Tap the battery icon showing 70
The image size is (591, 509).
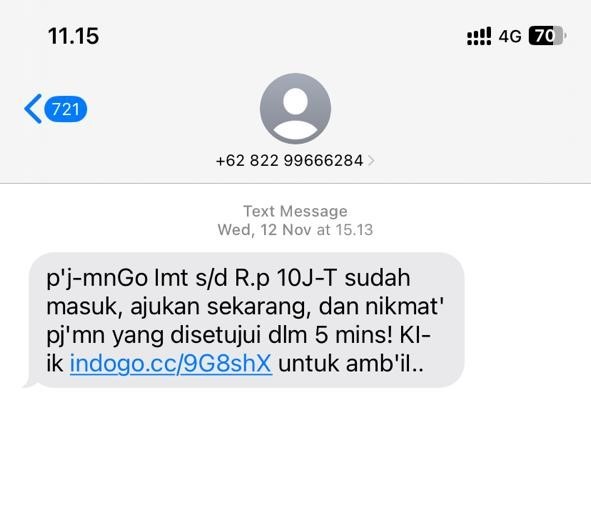tap(547, 36)
